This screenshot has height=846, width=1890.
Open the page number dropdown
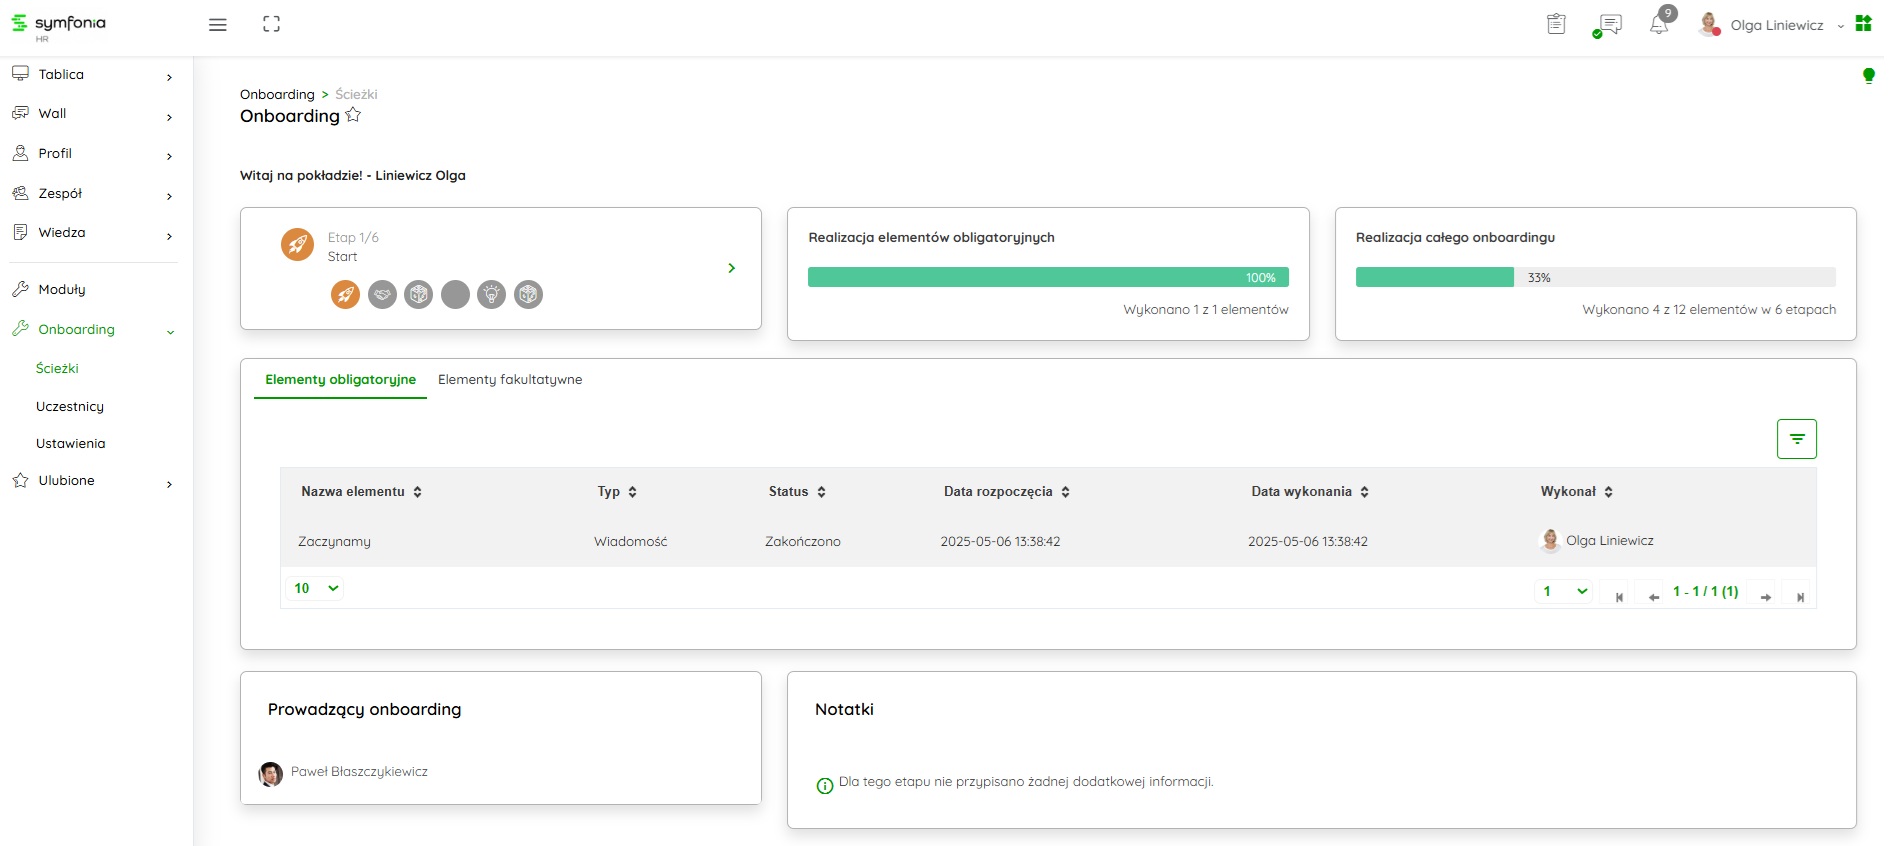click(x=1563, y=592)
